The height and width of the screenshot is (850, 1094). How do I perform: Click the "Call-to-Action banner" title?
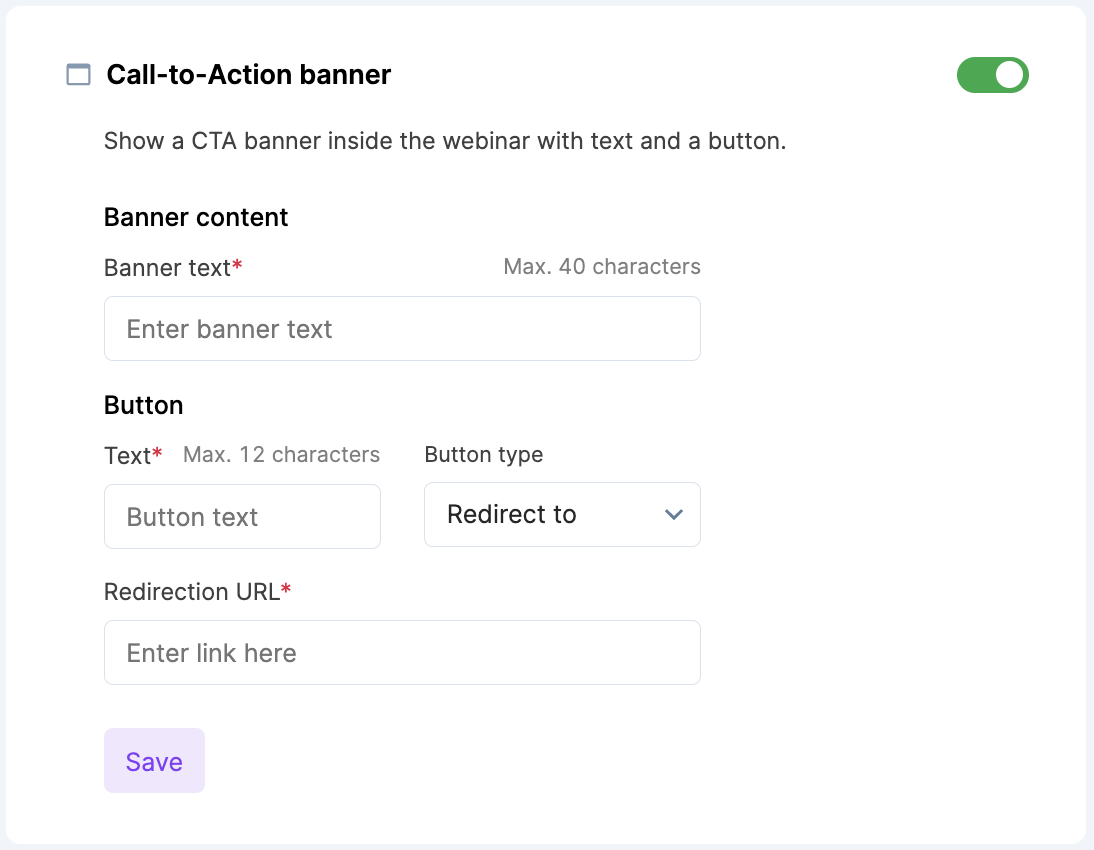click(x=248, y=74)
